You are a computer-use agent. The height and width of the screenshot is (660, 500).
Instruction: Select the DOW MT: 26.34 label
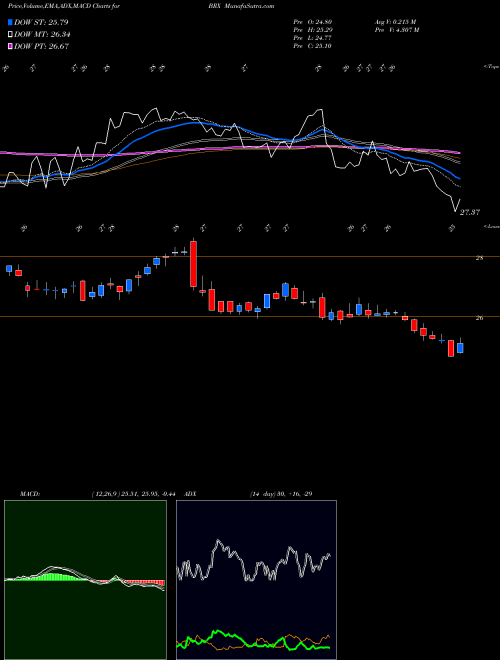[x=42, y=34]
